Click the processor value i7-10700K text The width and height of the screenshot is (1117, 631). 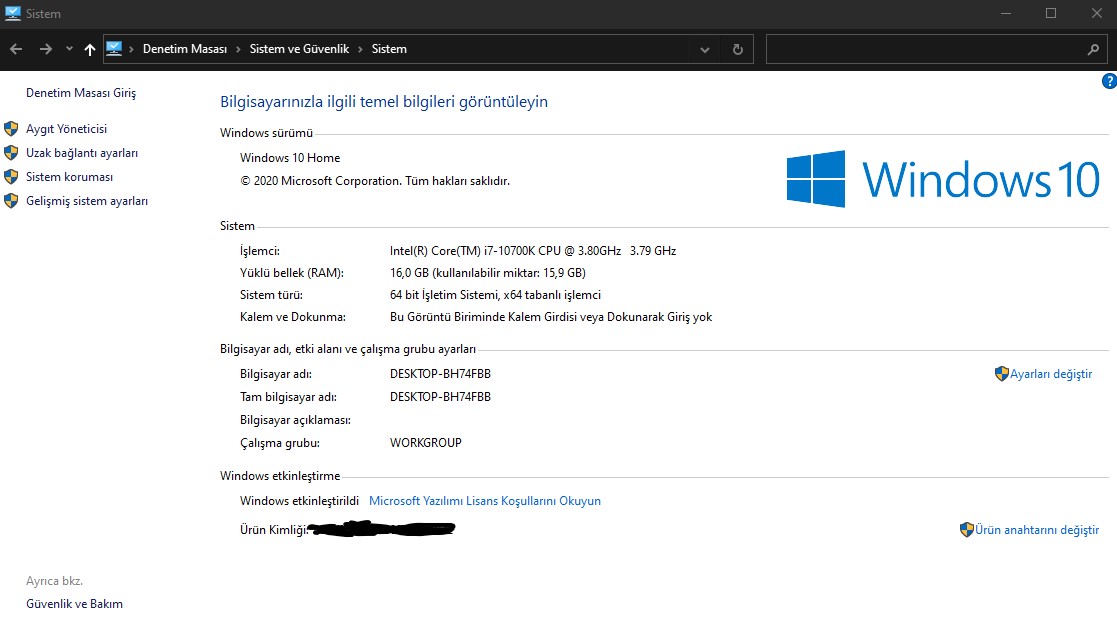point(533,251)
